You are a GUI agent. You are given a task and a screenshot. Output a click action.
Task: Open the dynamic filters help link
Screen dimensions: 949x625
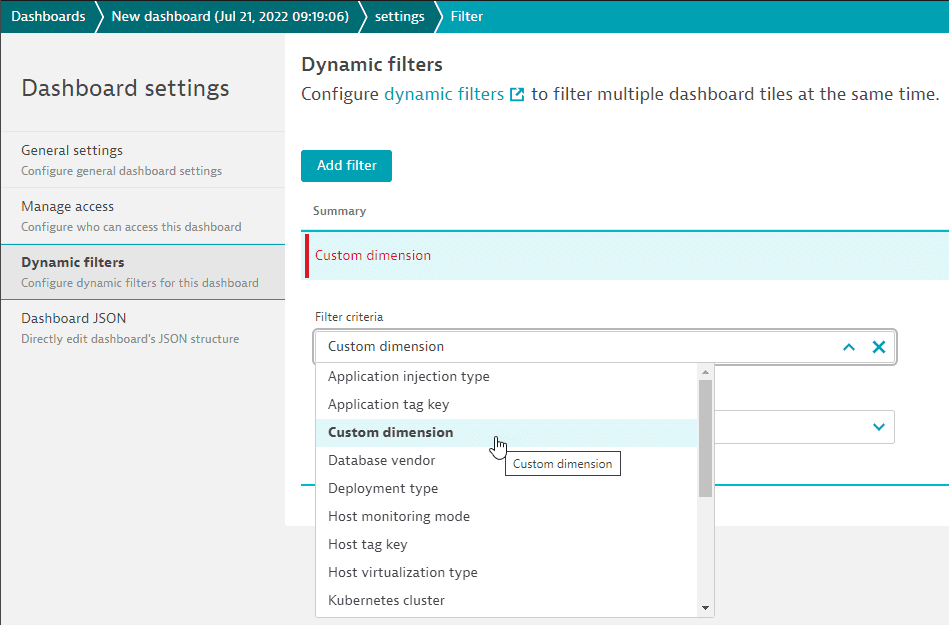(x=444, y=95)
